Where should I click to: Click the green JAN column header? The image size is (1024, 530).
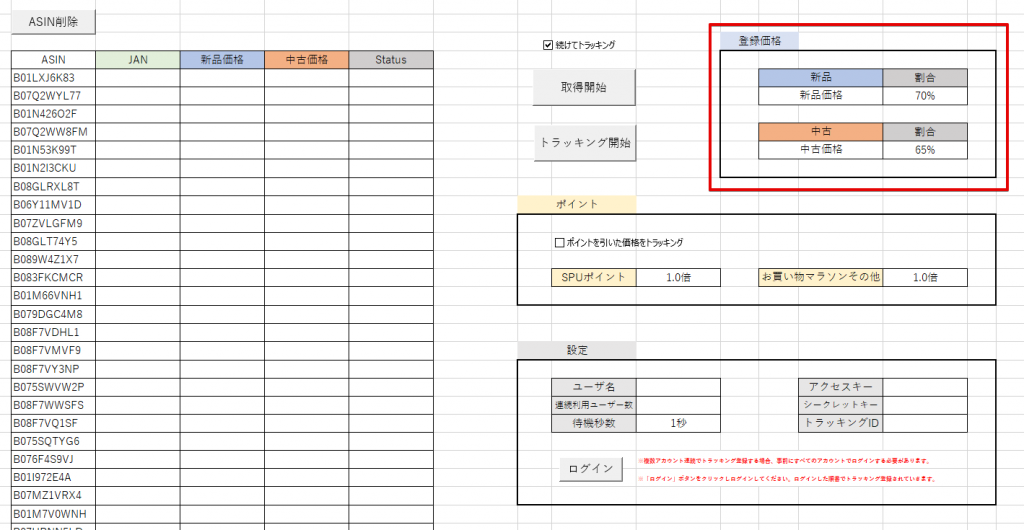pos(138,60)
